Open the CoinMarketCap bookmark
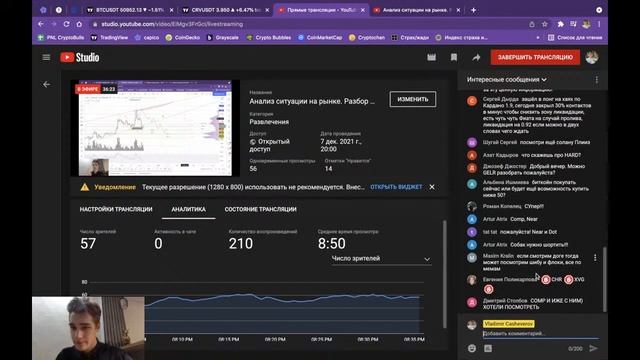The image size is (640, 360). 320,38
